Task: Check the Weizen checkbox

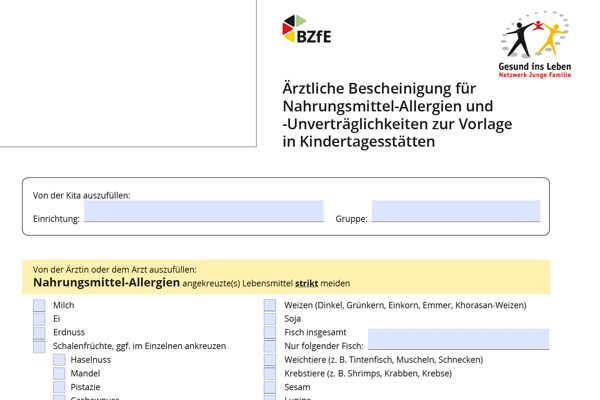Action: pyautogui.click(x=270, y=305)
